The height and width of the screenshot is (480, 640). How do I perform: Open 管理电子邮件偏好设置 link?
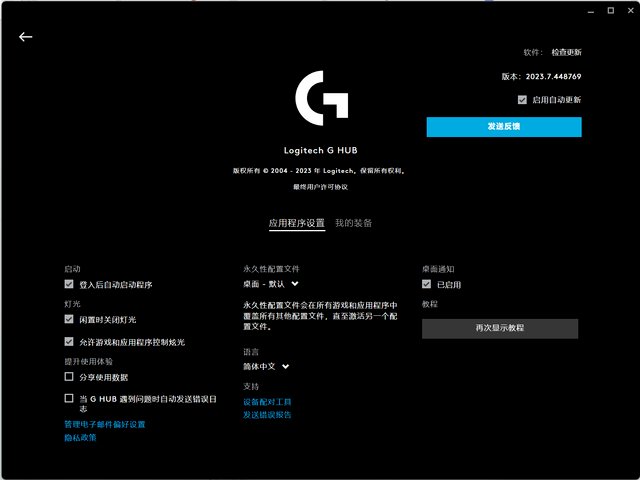pos(105,424)
